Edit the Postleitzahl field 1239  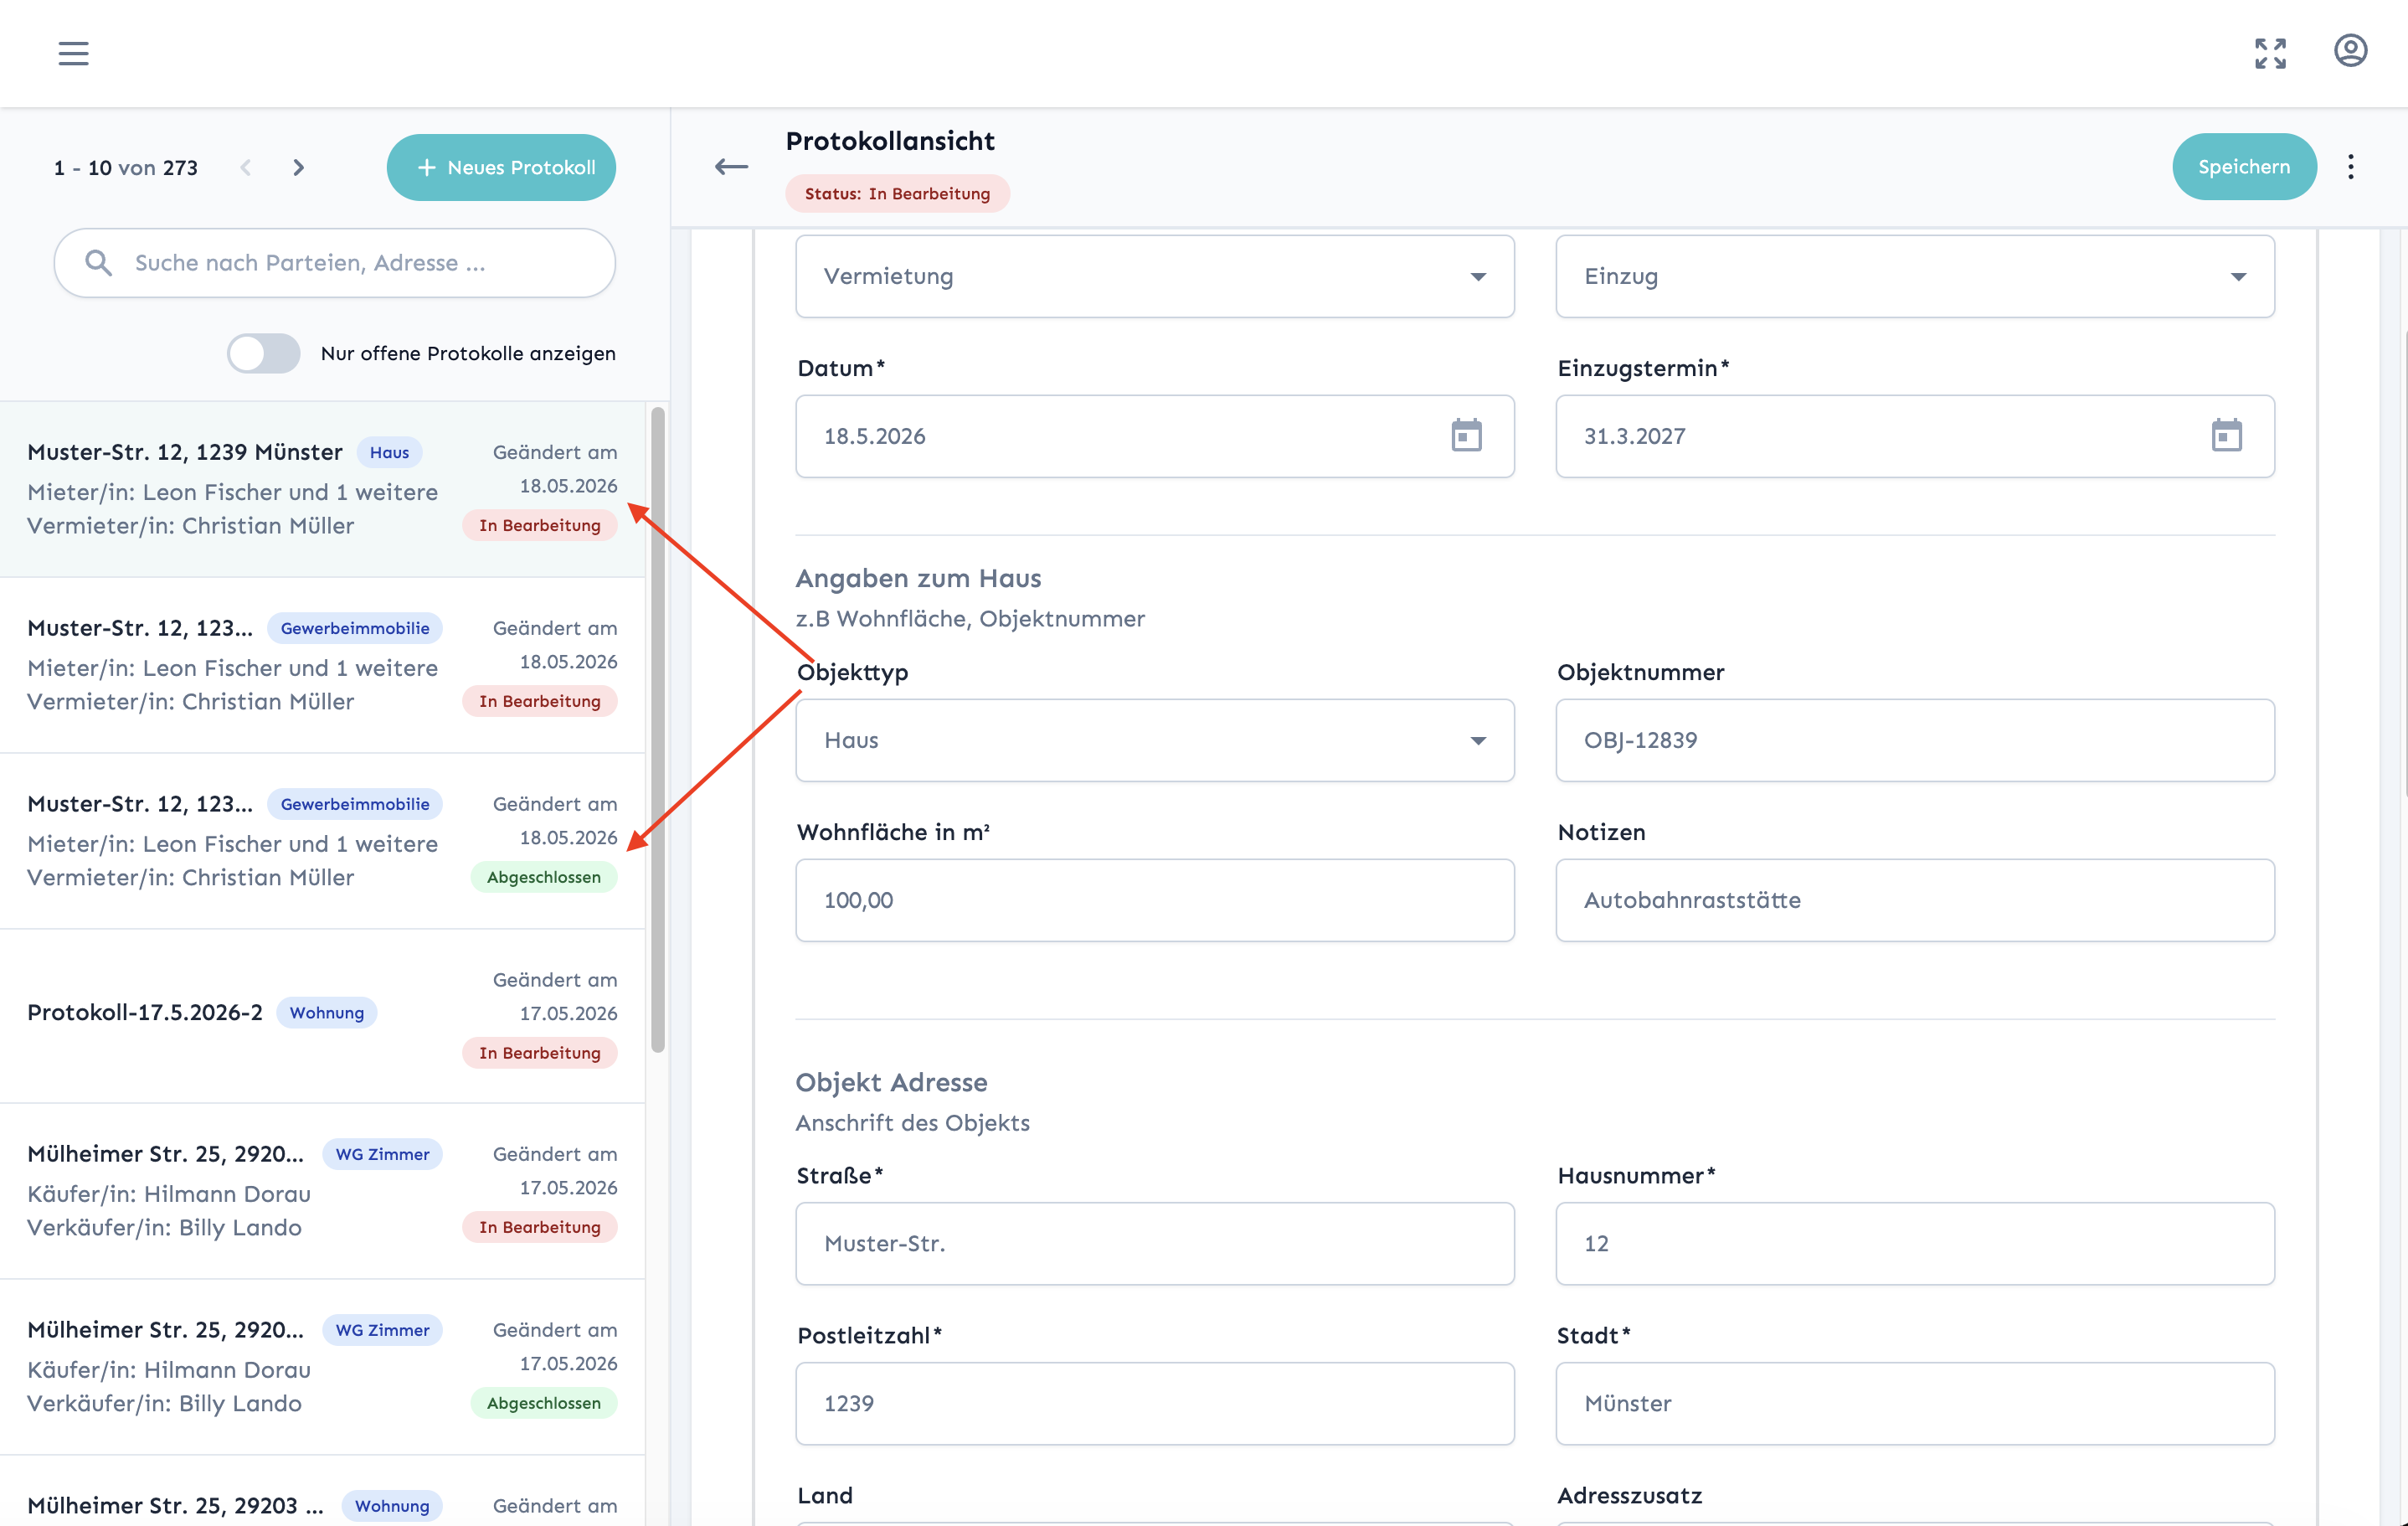tap(1155, 1403)
